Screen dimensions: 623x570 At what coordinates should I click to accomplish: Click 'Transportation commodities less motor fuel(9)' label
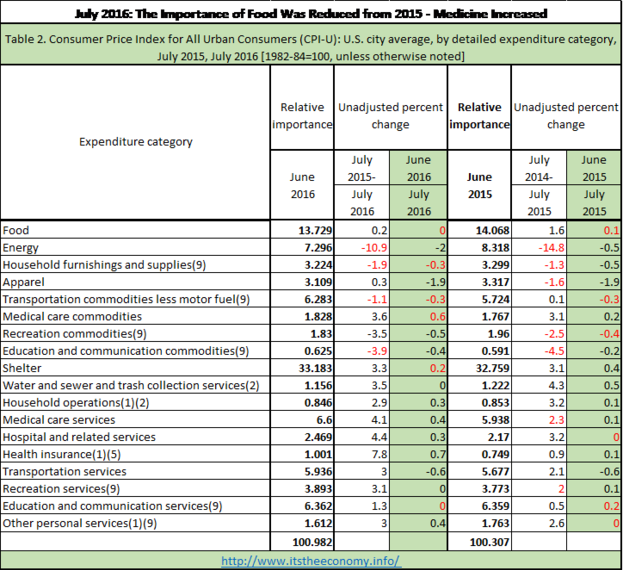point(126,299)
